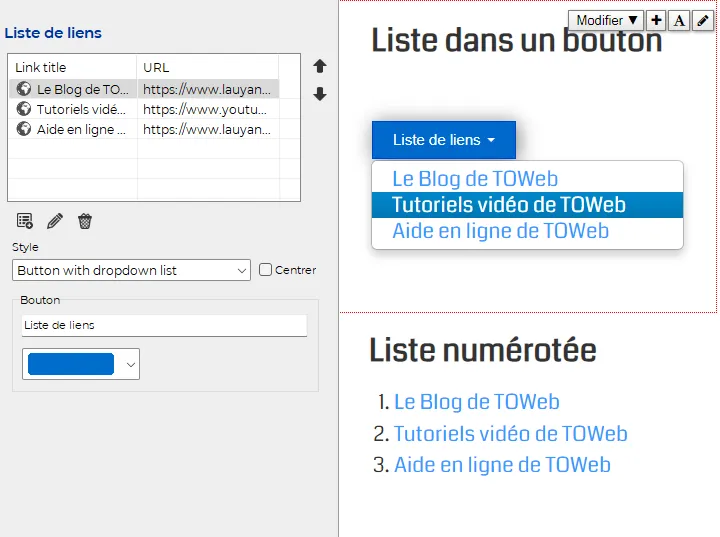Move selected link down with arrow

point(320,94)
